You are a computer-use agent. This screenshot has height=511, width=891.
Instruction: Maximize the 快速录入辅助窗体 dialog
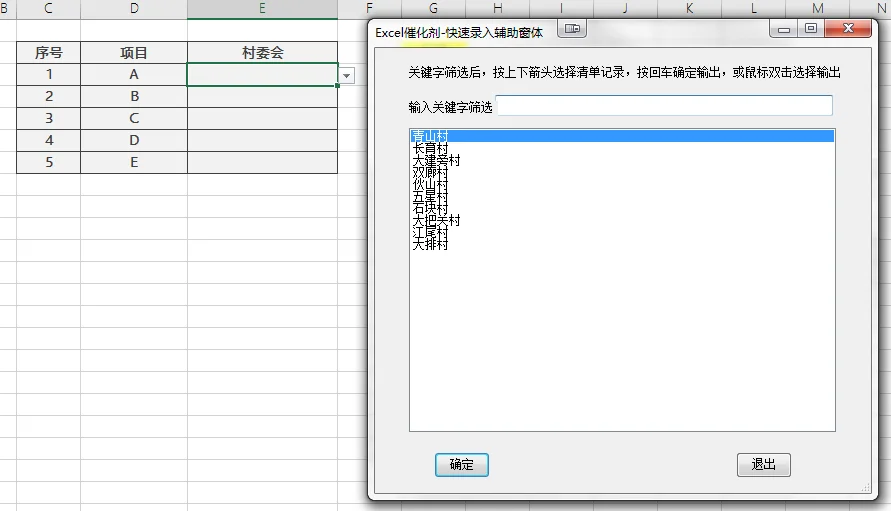tap(811, 28)
